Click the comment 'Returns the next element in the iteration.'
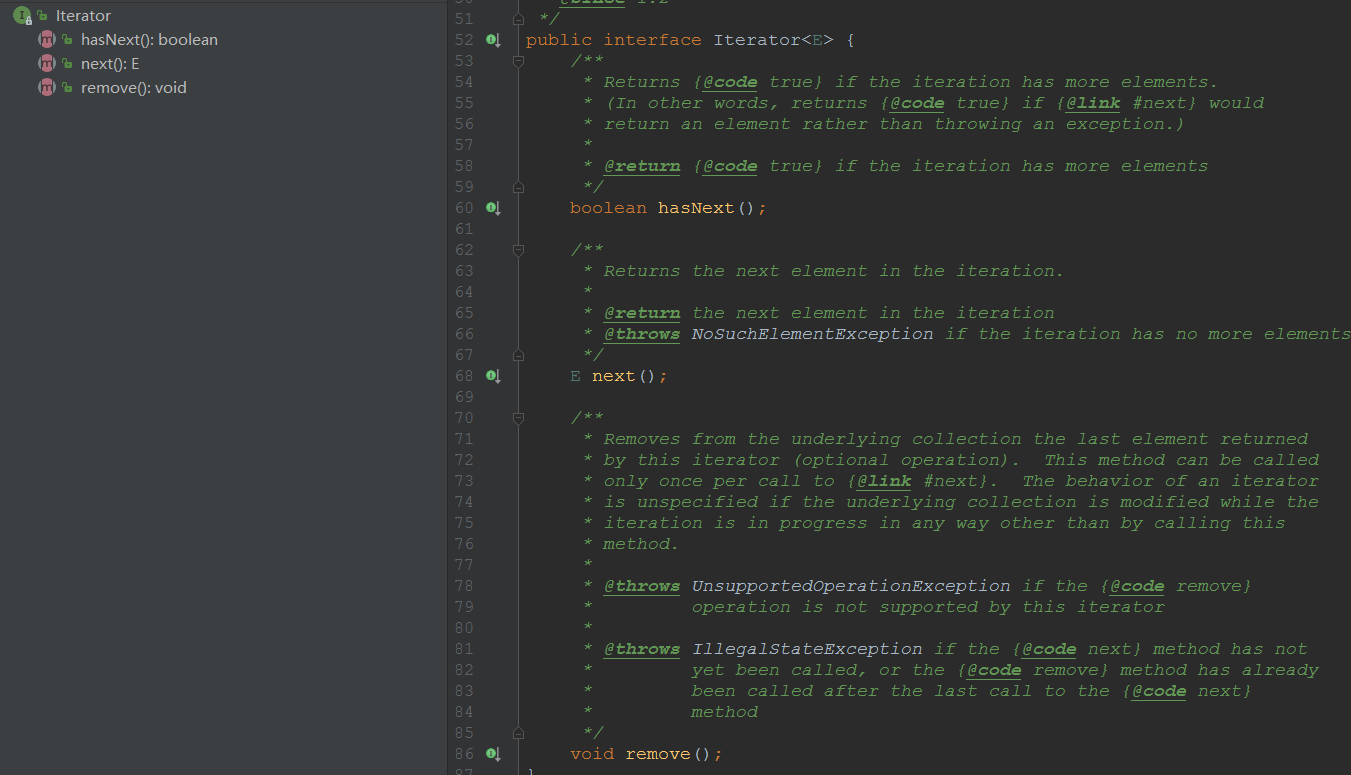The image size is (1351, 775). tap(834, 271)
